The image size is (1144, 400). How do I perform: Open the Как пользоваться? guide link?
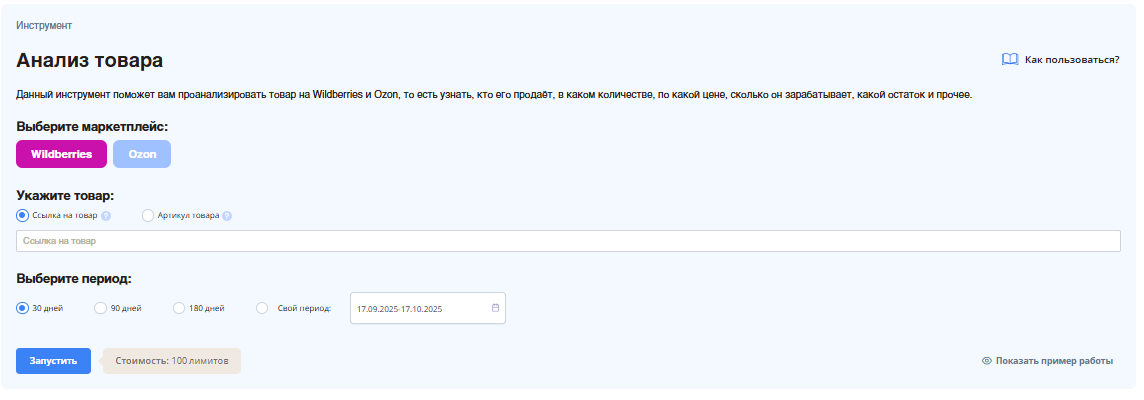pos(1072,60)
